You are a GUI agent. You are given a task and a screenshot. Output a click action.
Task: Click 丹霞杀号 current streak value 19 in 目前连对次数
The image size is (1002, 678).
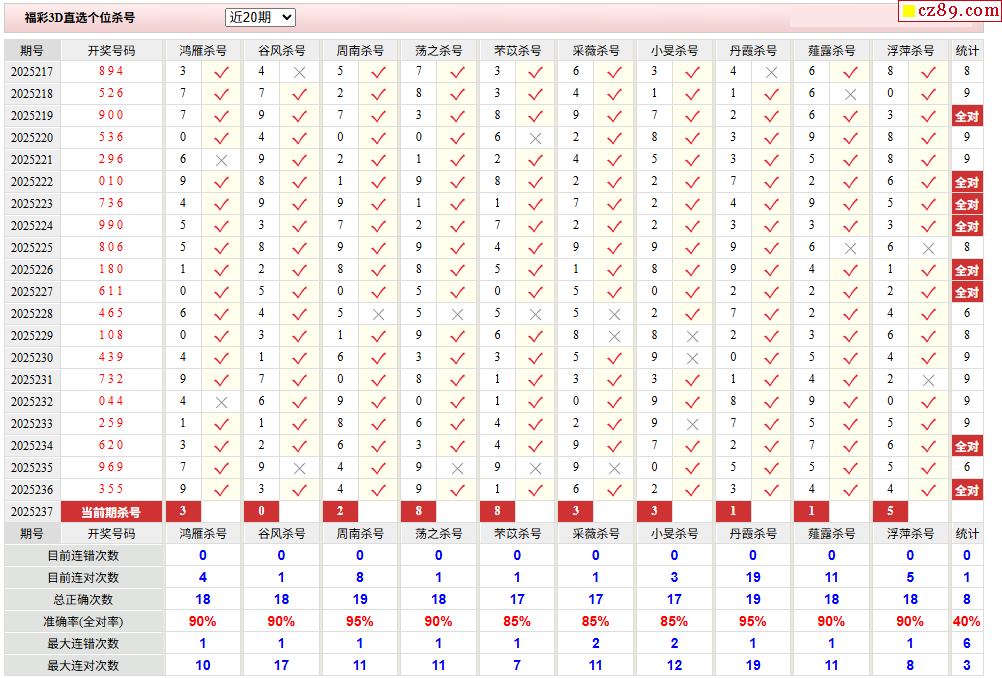[753, 578]
